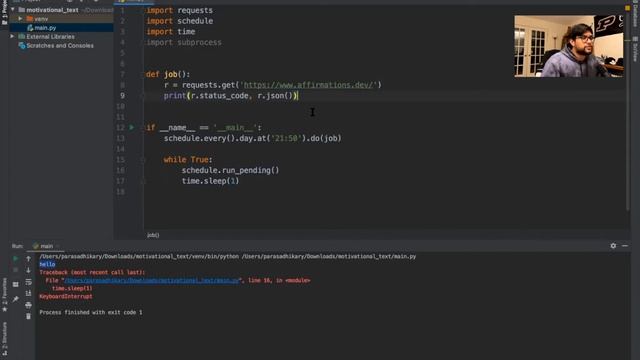
Task: Click highlighted 'hello' console output
Action: [x=47, y=264]
